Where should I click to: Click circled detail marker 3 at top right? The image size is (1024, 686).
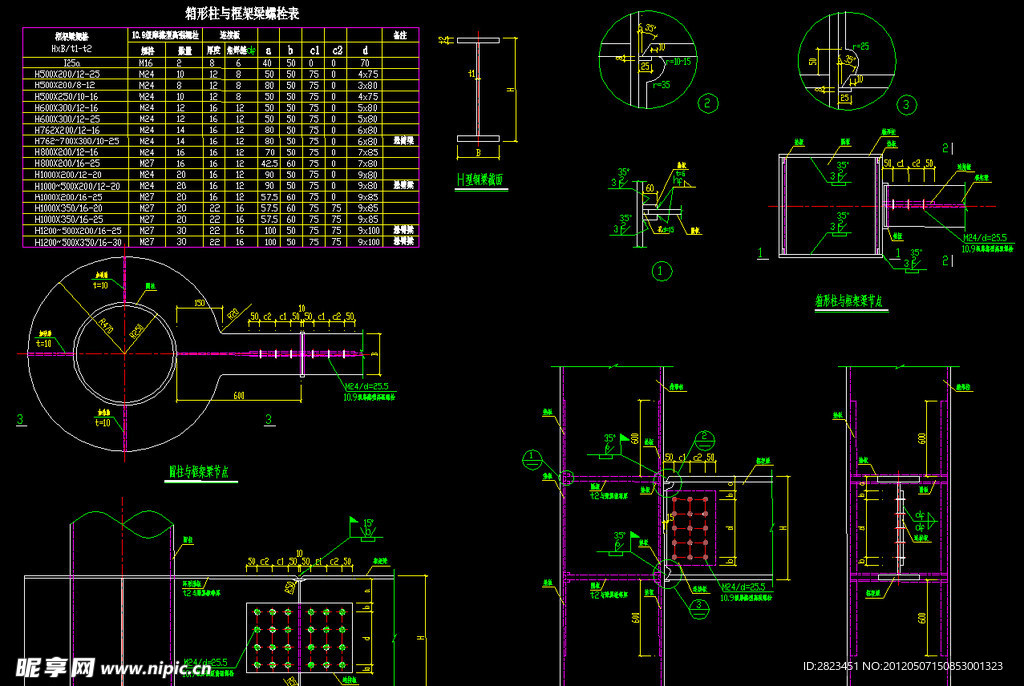point(906,104)
